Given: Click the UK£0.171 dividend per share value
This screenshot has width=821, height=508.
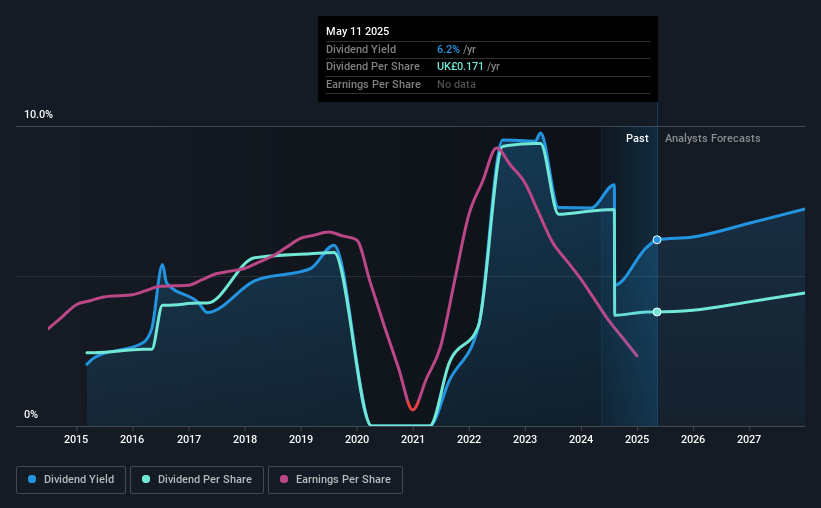Looking at the screenshot, I should (x=460, y=67).
